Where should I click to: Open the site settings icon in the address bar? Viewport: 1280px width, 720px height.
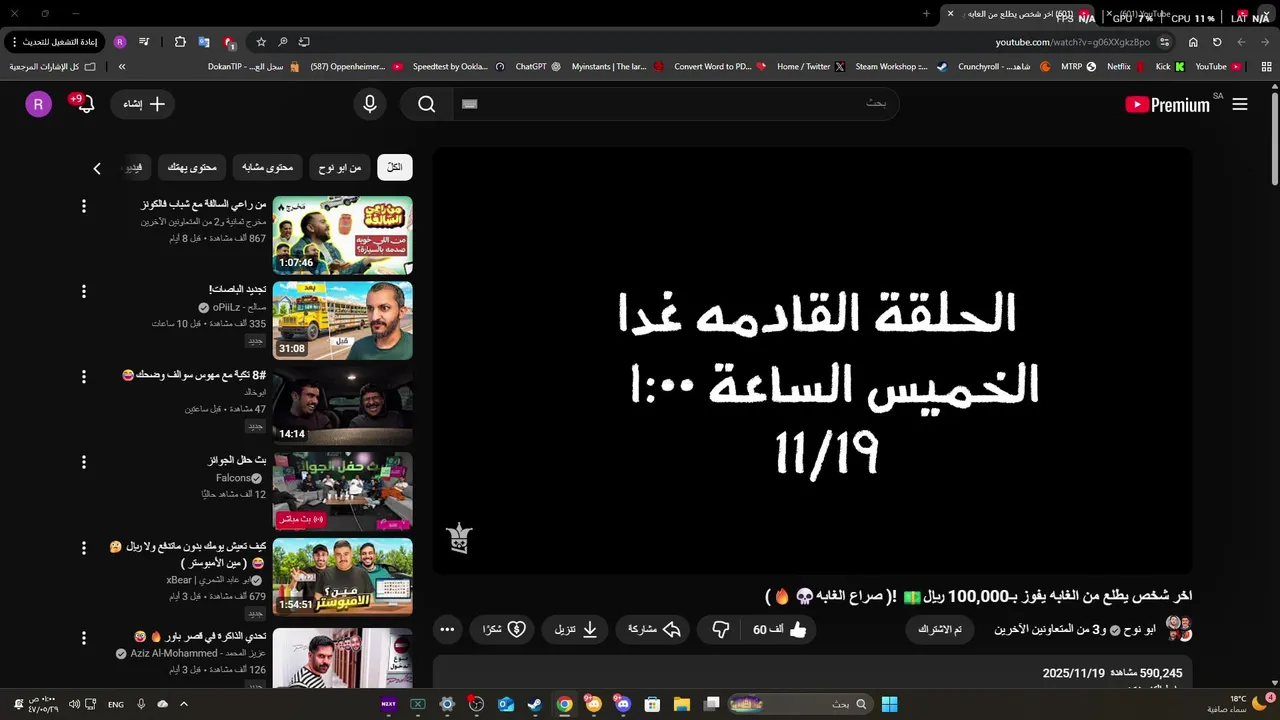point(1165,42)
